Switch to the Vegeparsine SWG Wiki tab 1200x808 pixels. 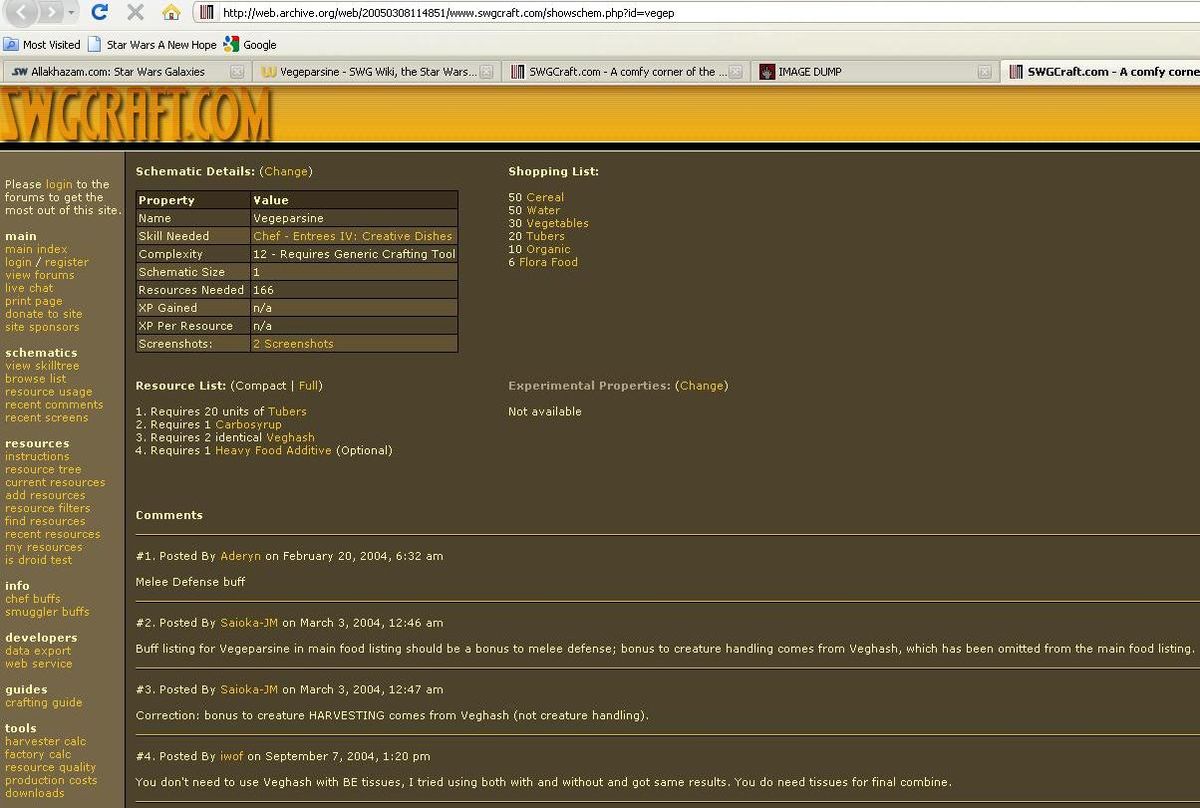coord(368,72)
